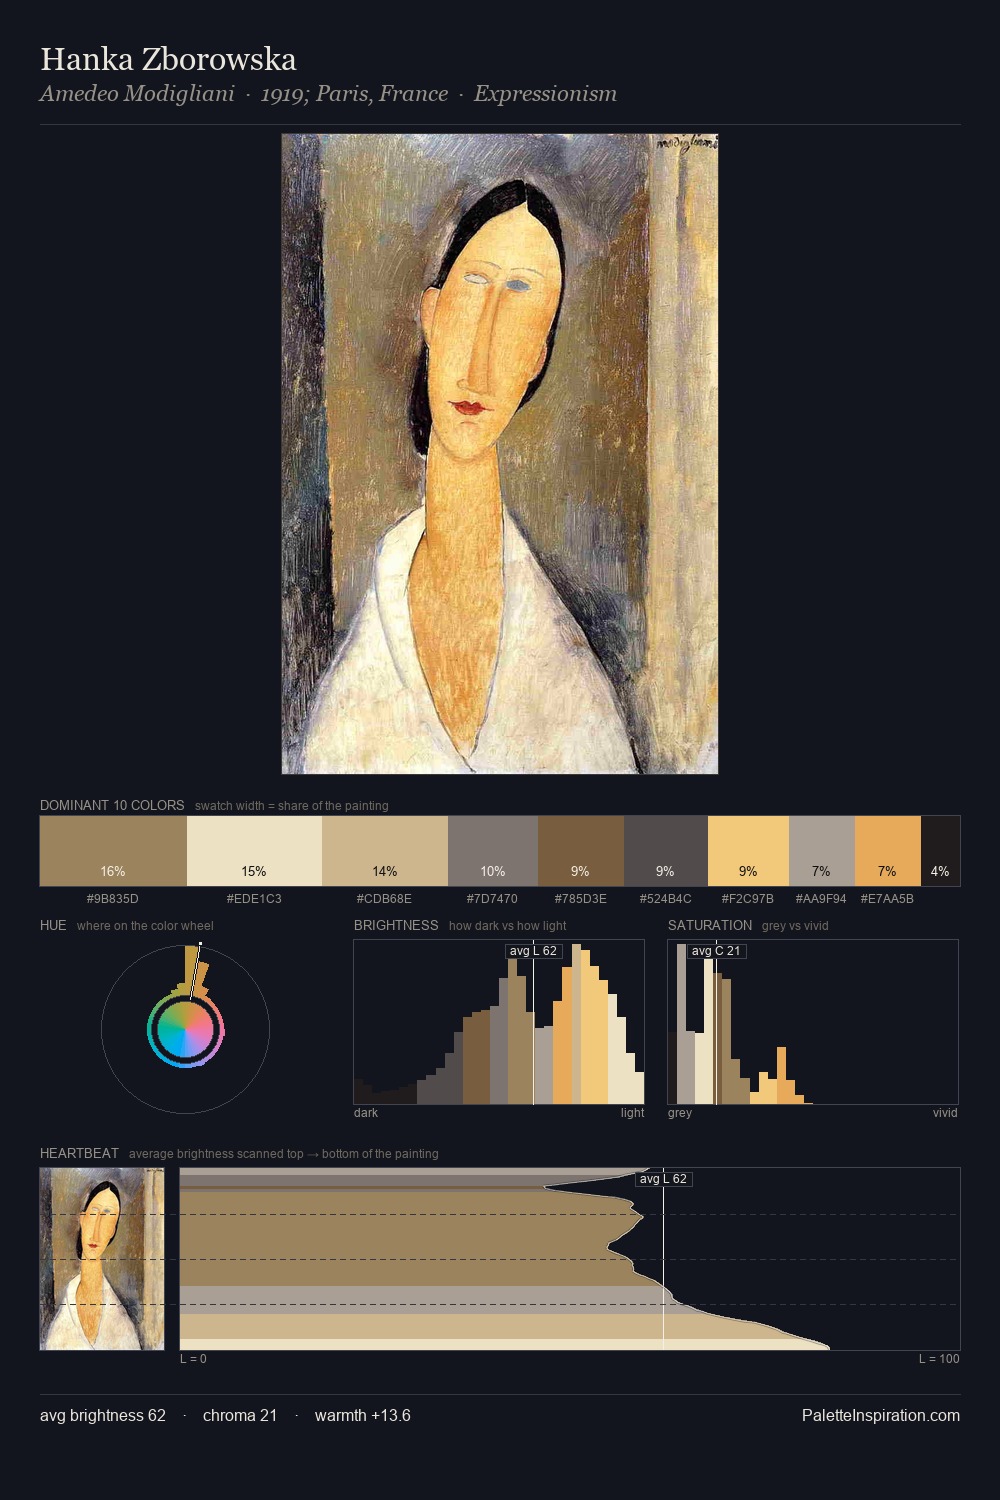This screenshot has width=1000, height=1500.
Task: Select the #7D7470 10% swatch
Action: pos(493,851)
